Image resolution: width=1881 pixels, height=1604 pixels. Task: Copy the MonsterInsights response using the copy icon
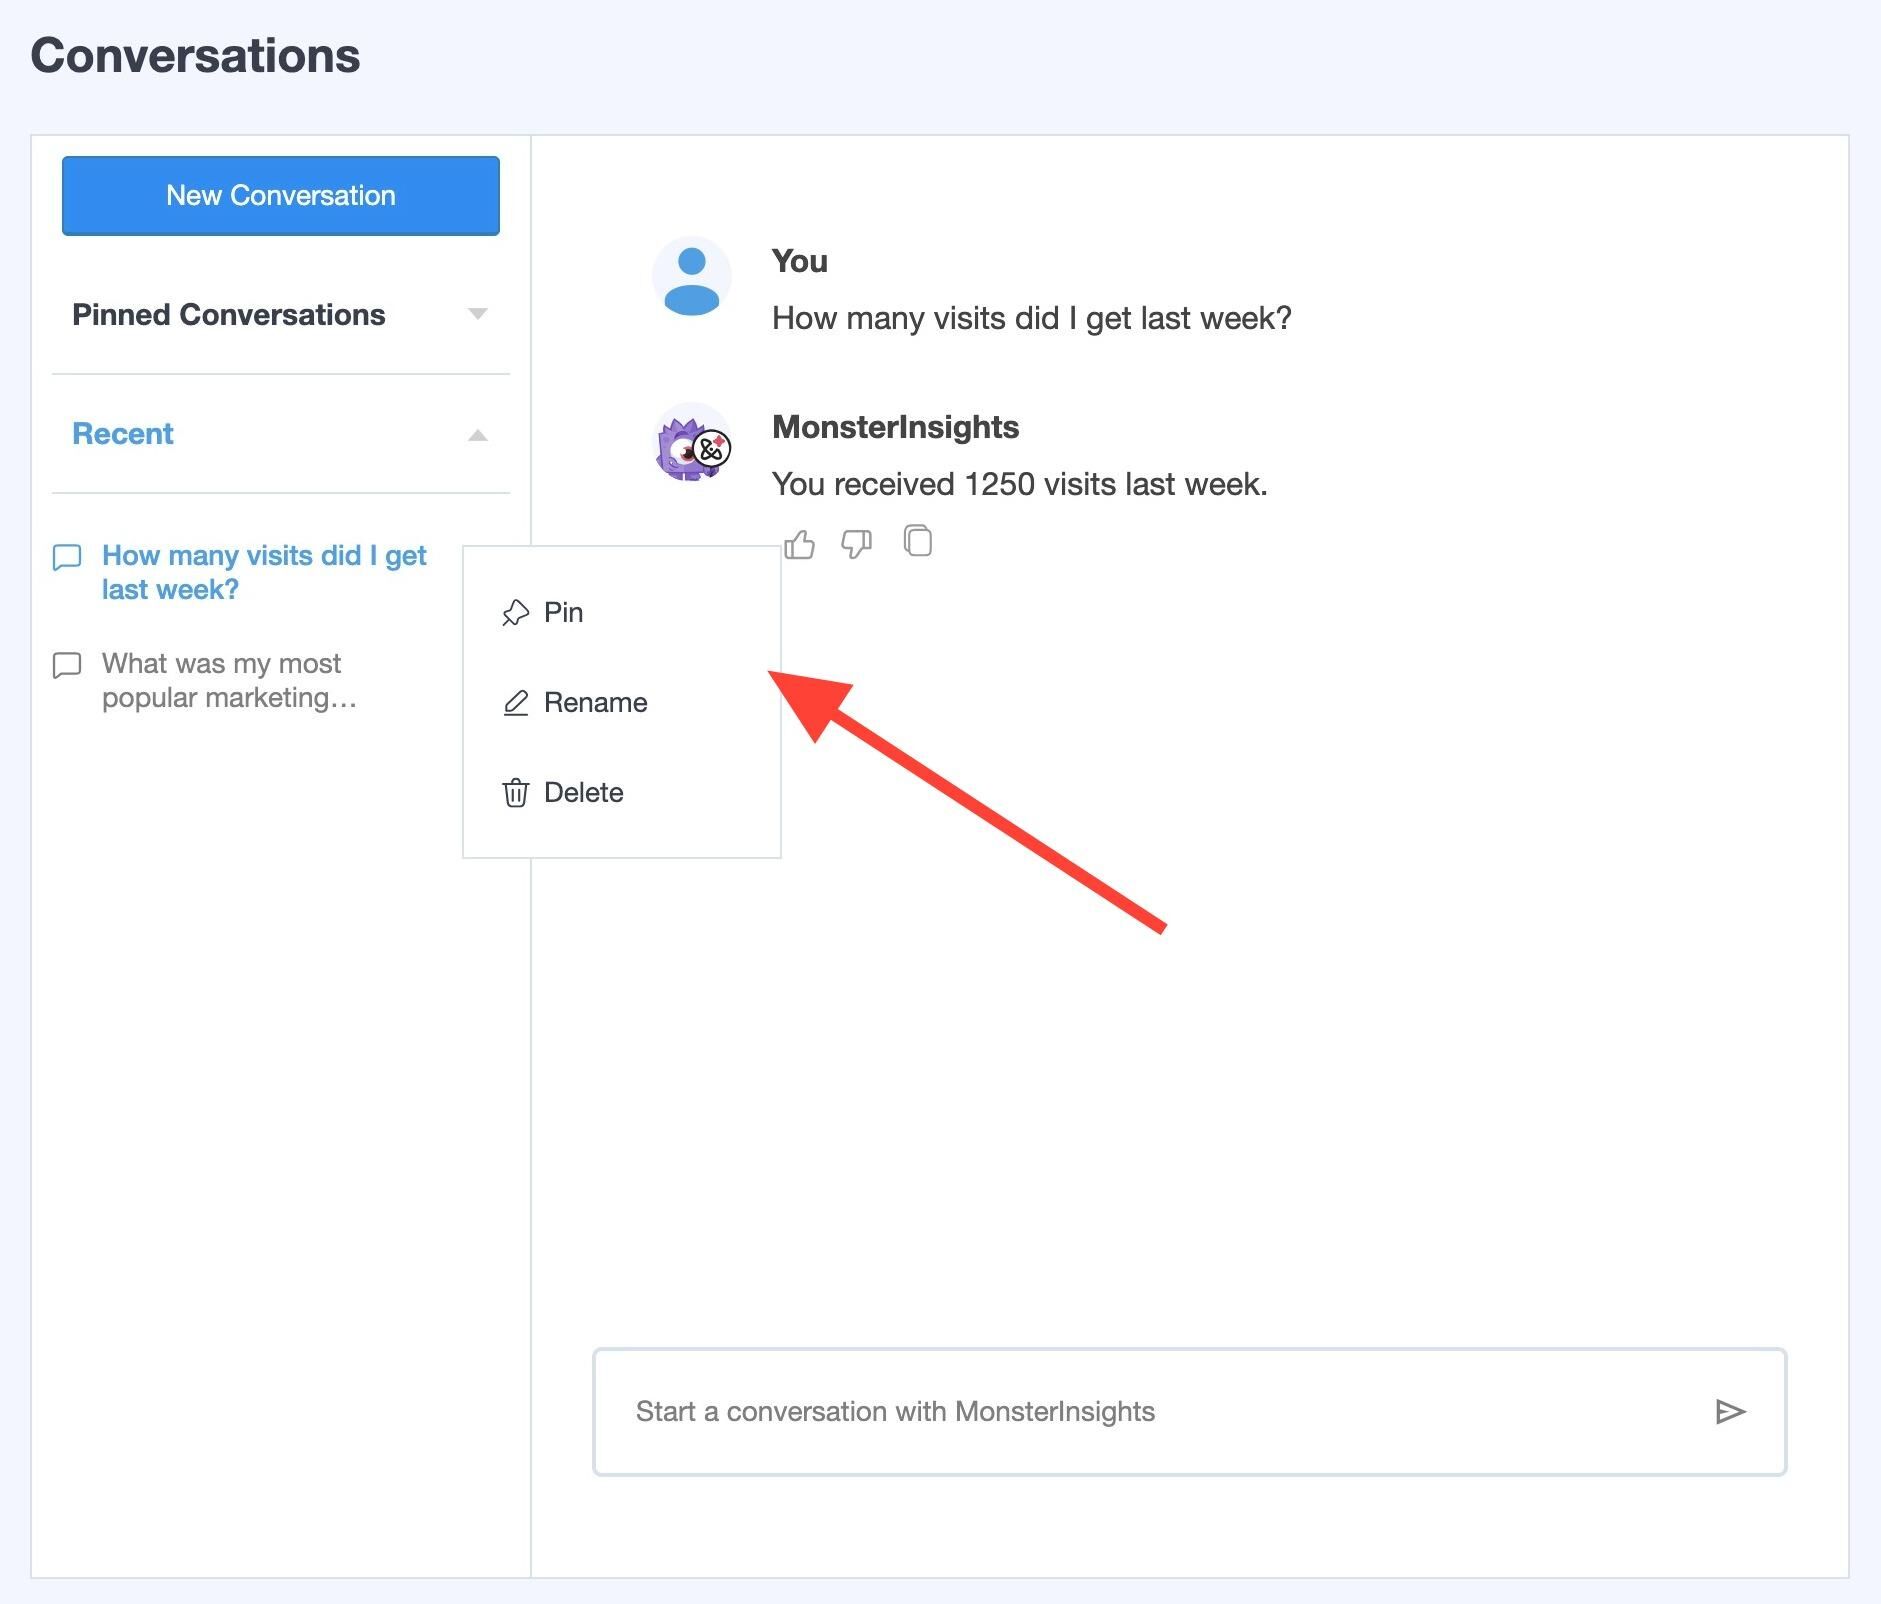tap(917, 541)
